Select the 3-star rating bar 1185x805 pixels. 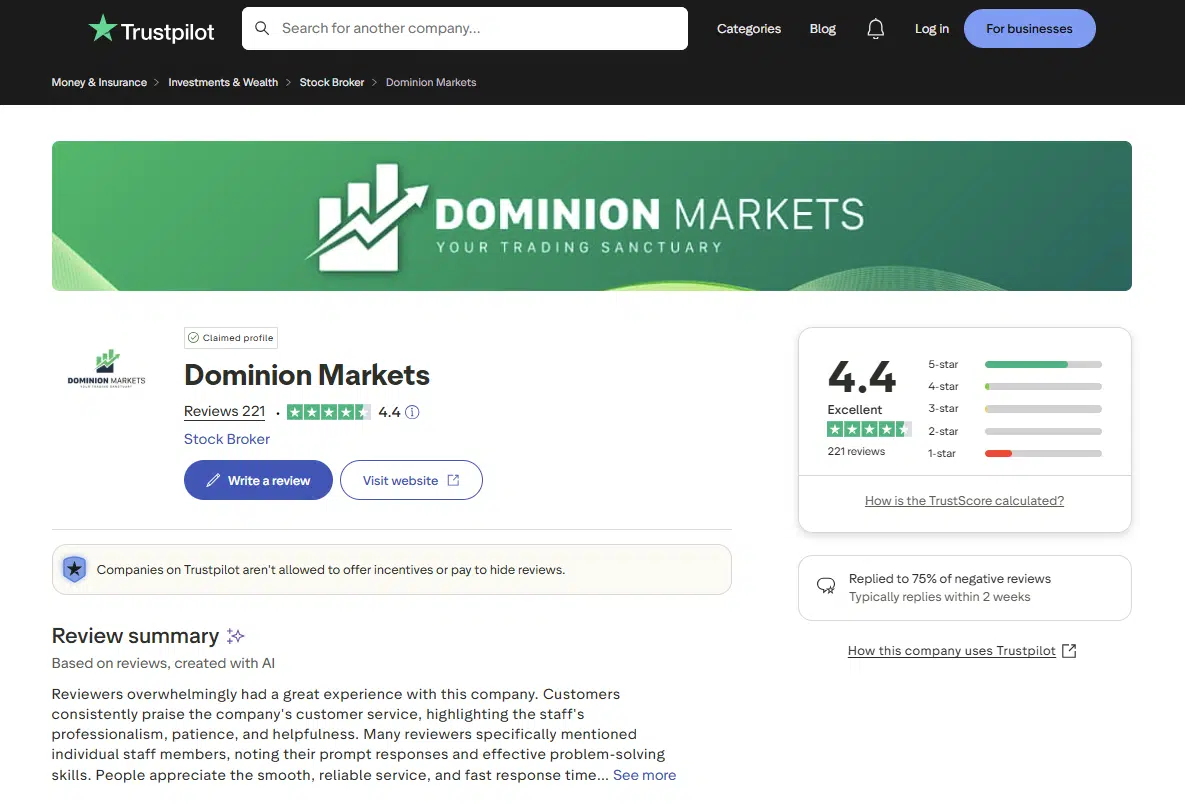1042,409
